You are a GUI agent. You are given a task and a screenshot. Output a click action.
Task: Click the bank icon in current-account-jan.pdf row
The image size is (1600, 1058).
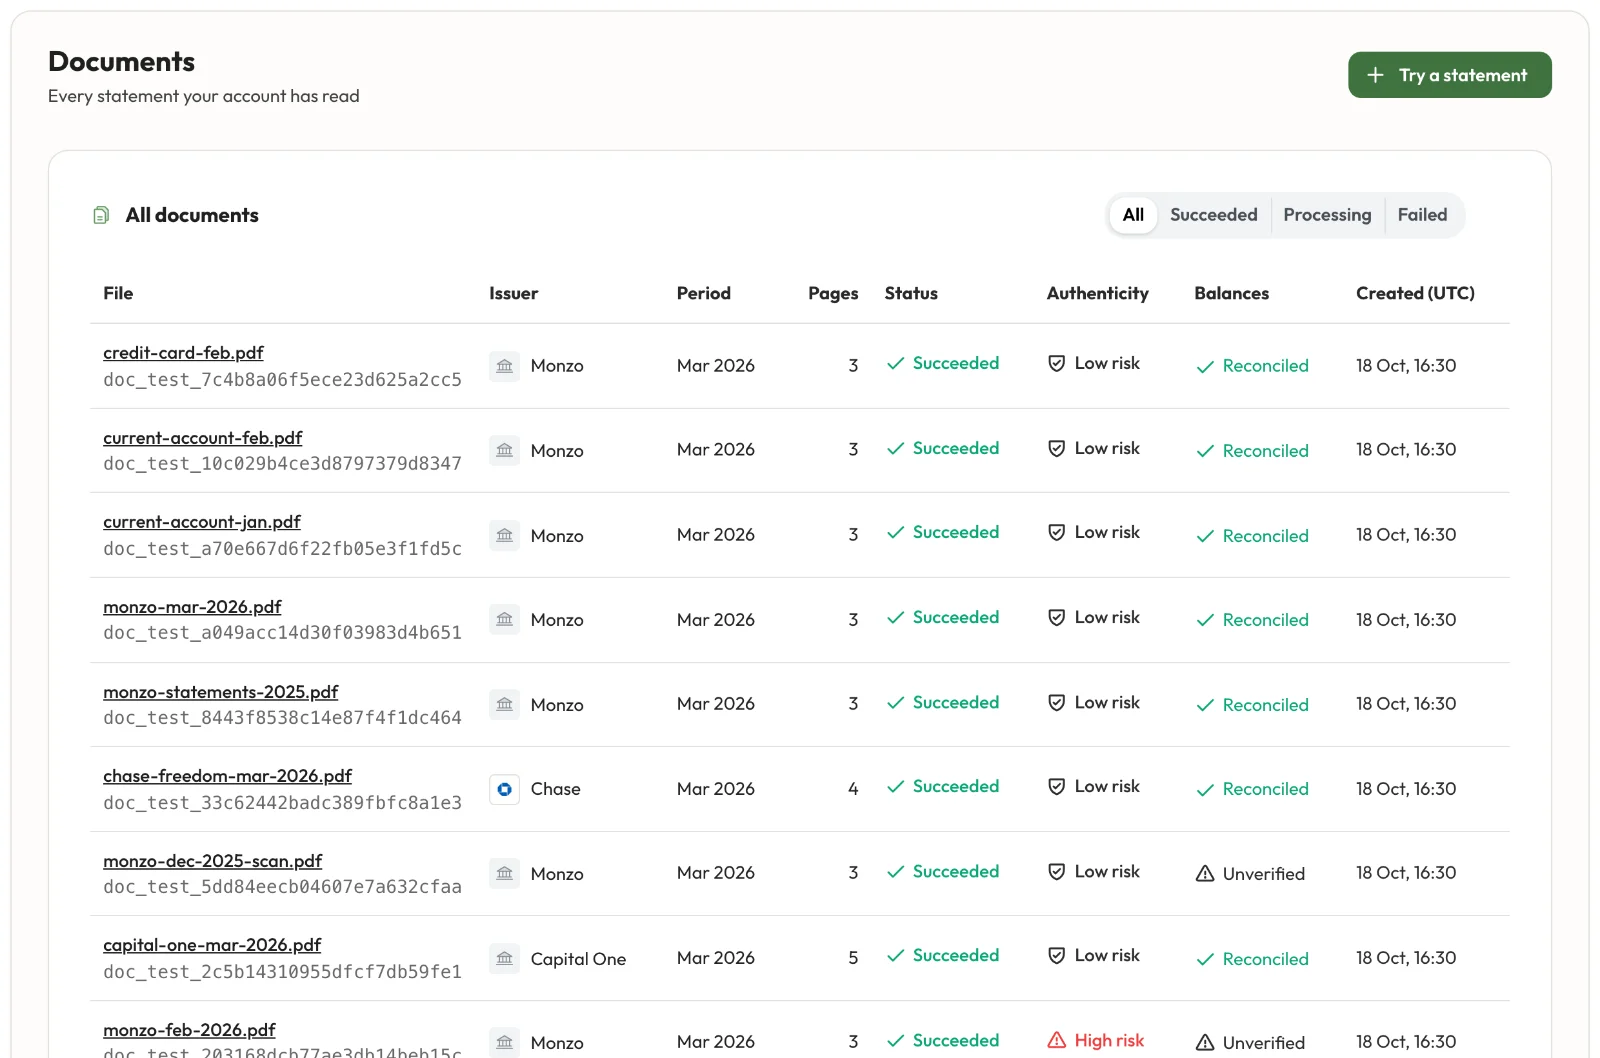504,535
